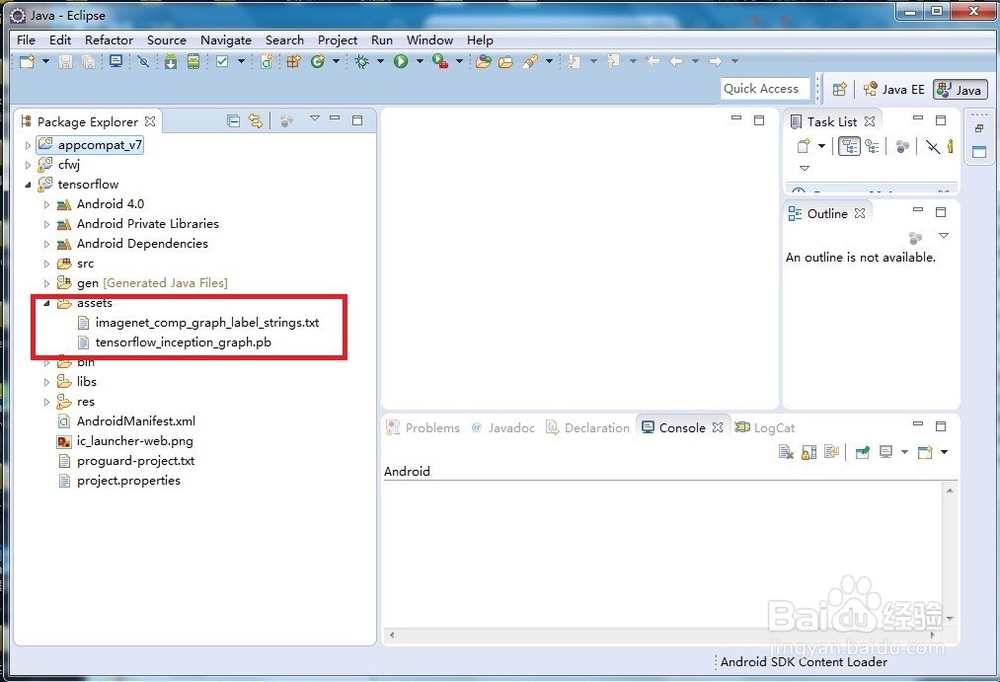Open the Refactor menu
1000x682 pixels.
click(x=108, y=40)
